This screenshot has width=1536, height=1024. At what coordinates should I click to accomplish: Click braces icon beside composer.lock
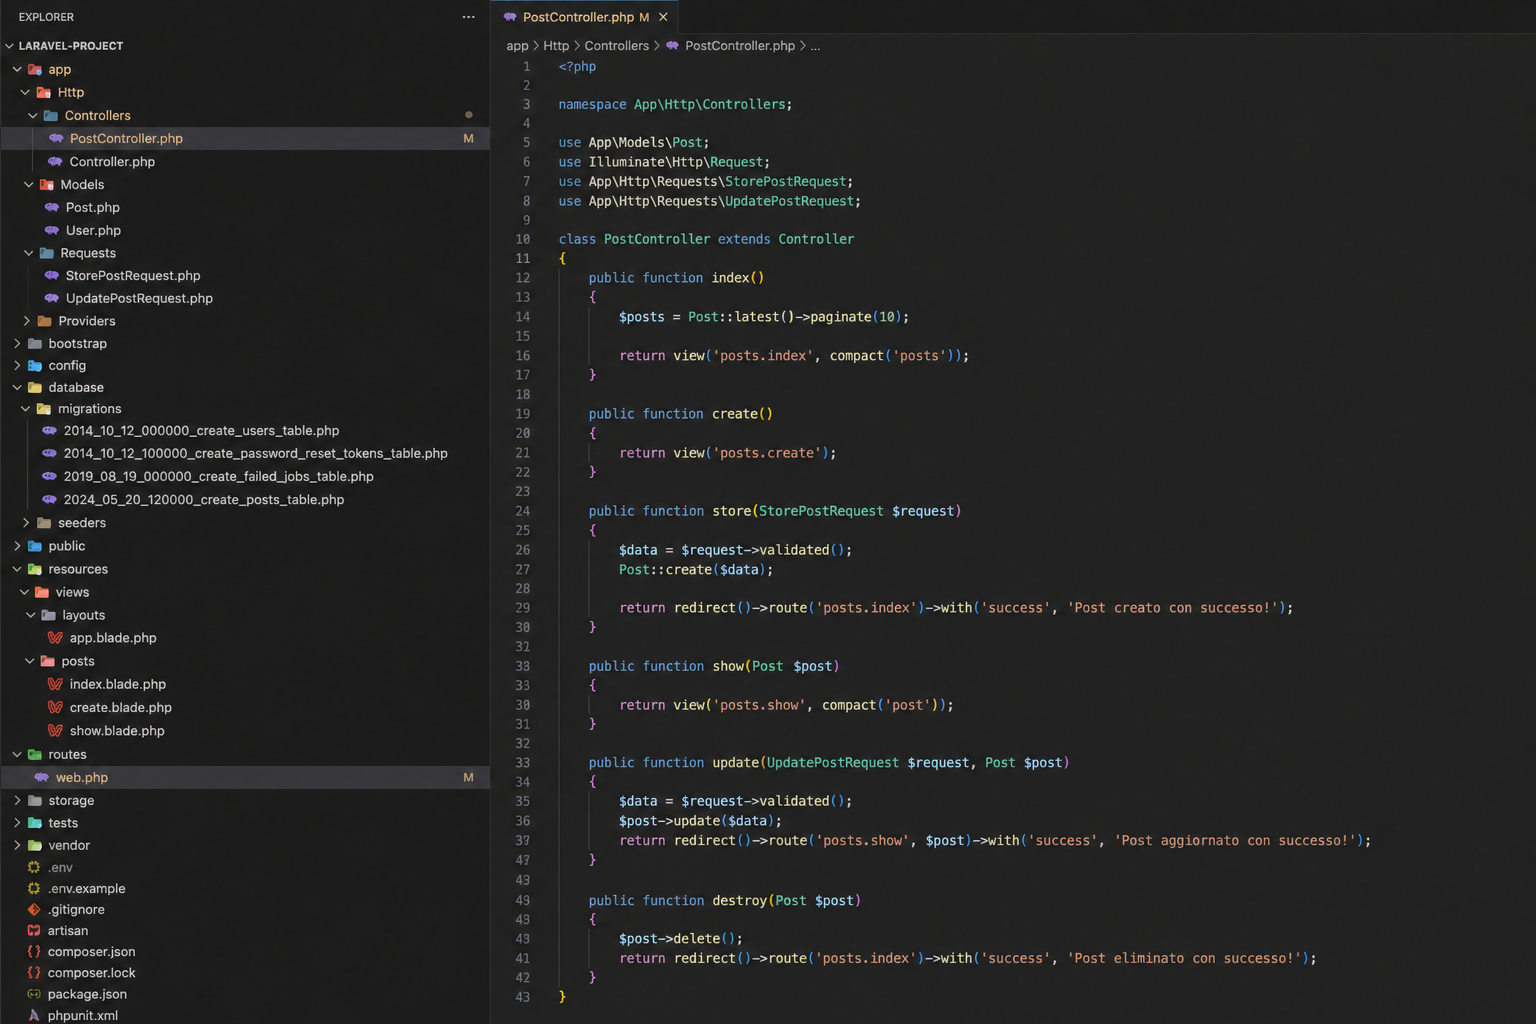[34, 972]
